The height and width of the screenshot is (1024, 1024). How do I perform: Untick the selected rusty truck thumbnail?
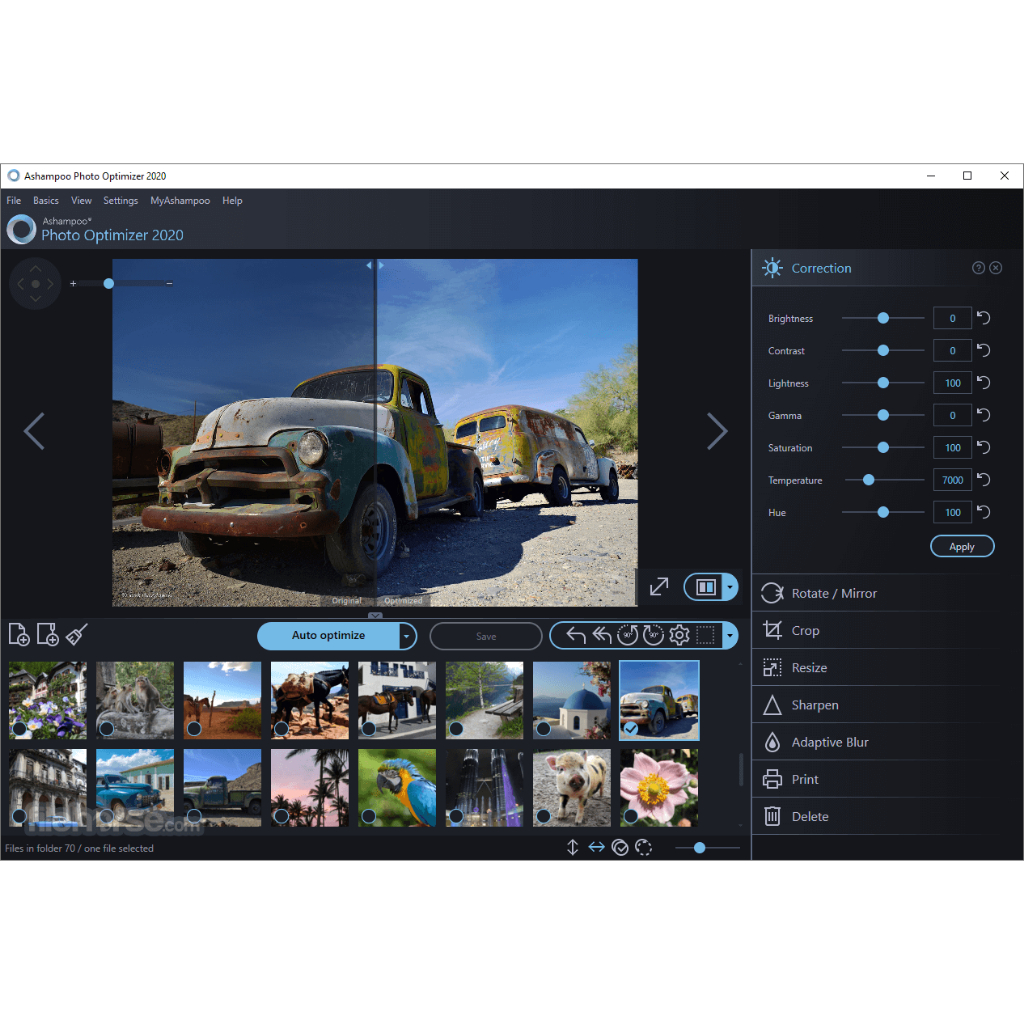[x=630, y=728]
